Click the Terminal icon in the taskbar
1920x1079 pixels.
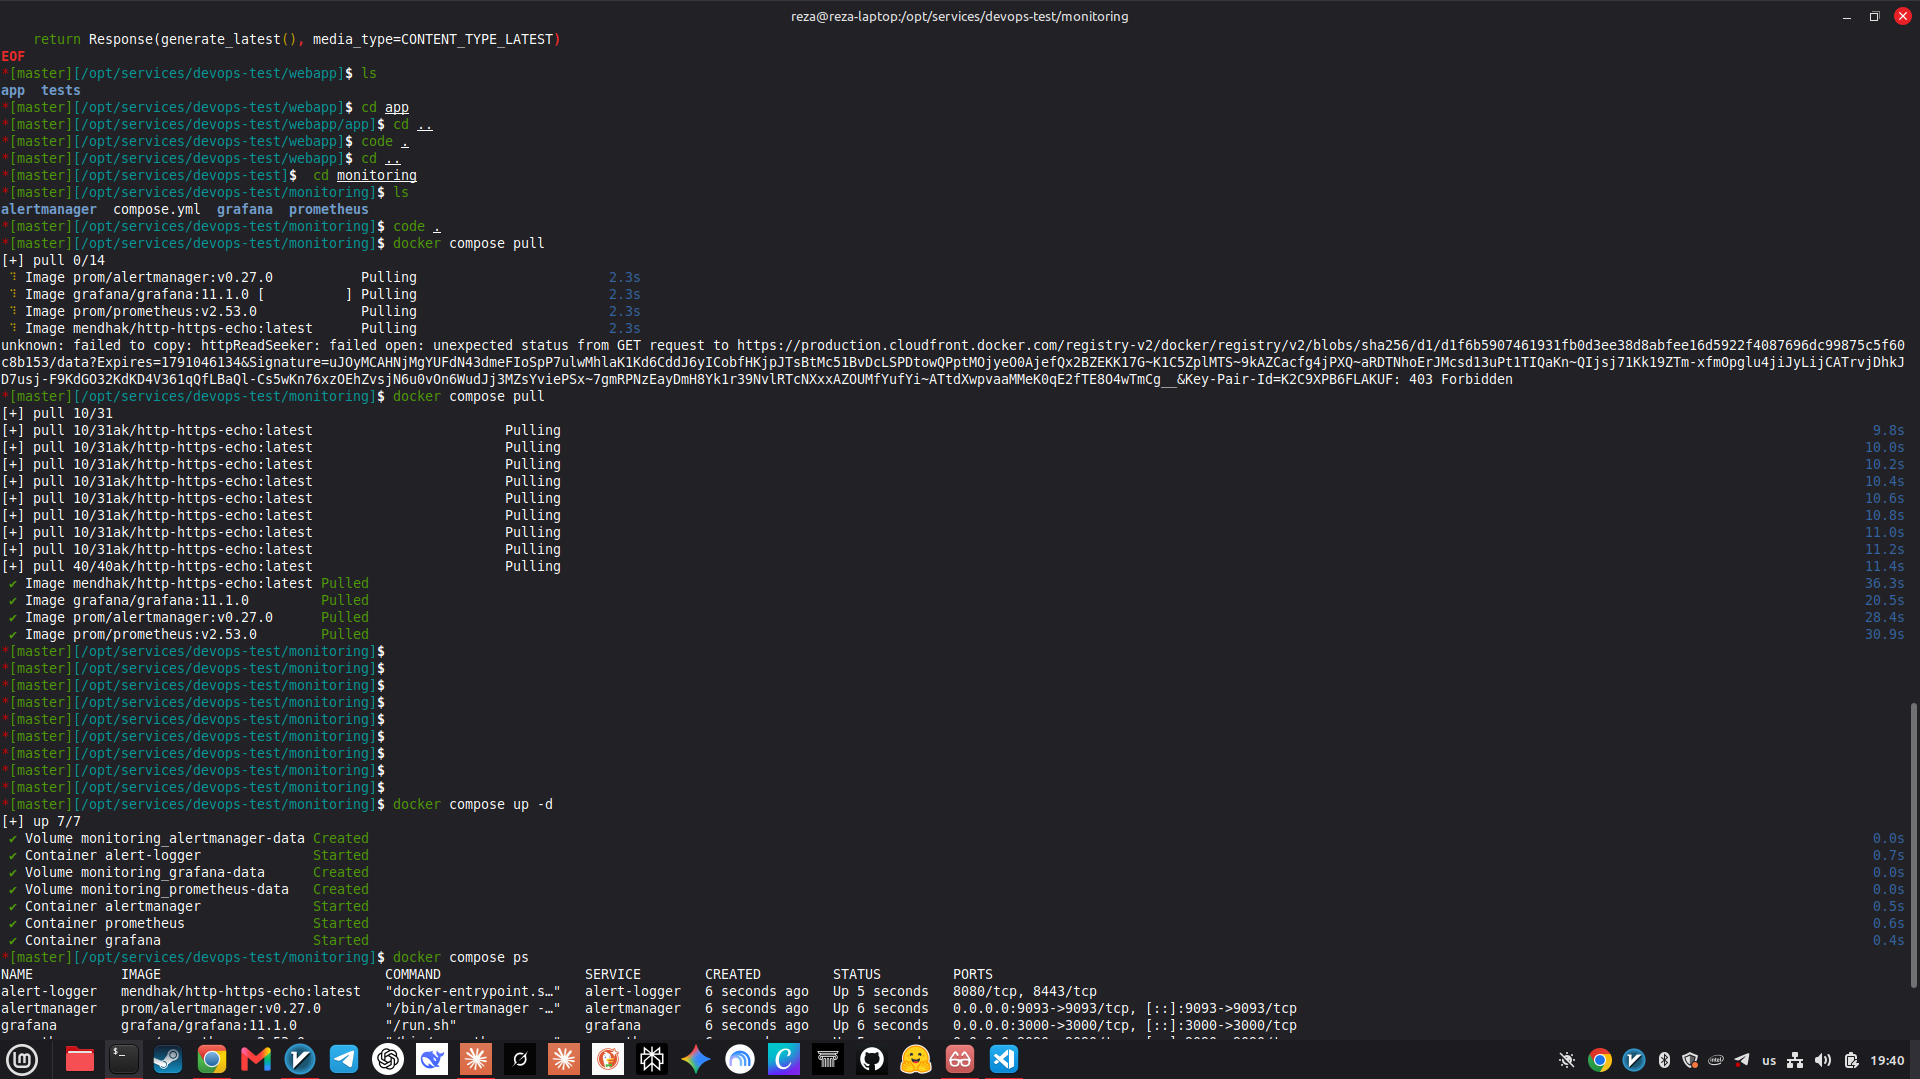pyautogui.click(x=124, y=1059)
